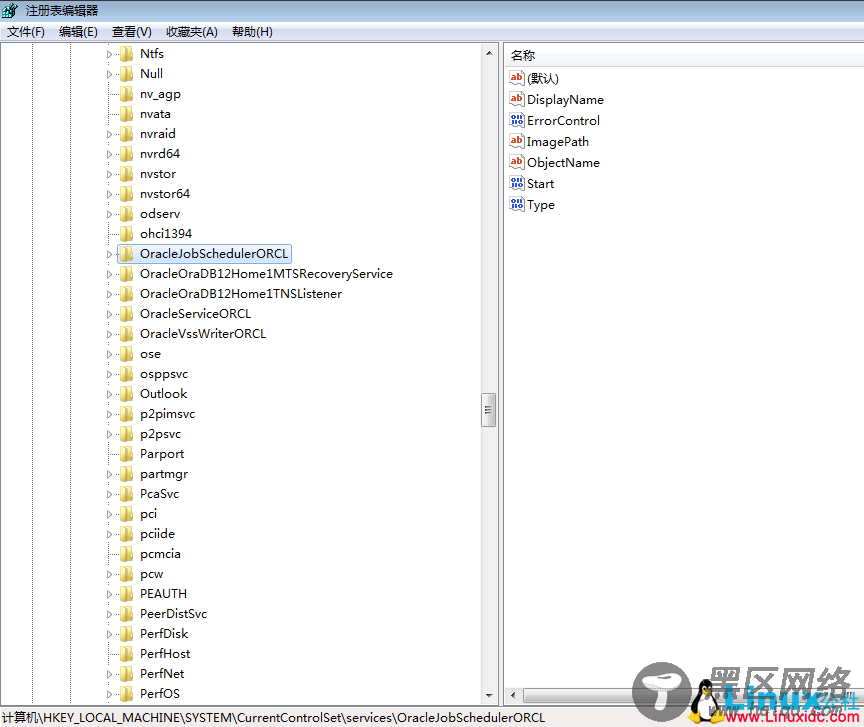Click the odserv folder icon
864x727 pixels.
[x=127, y=214]
